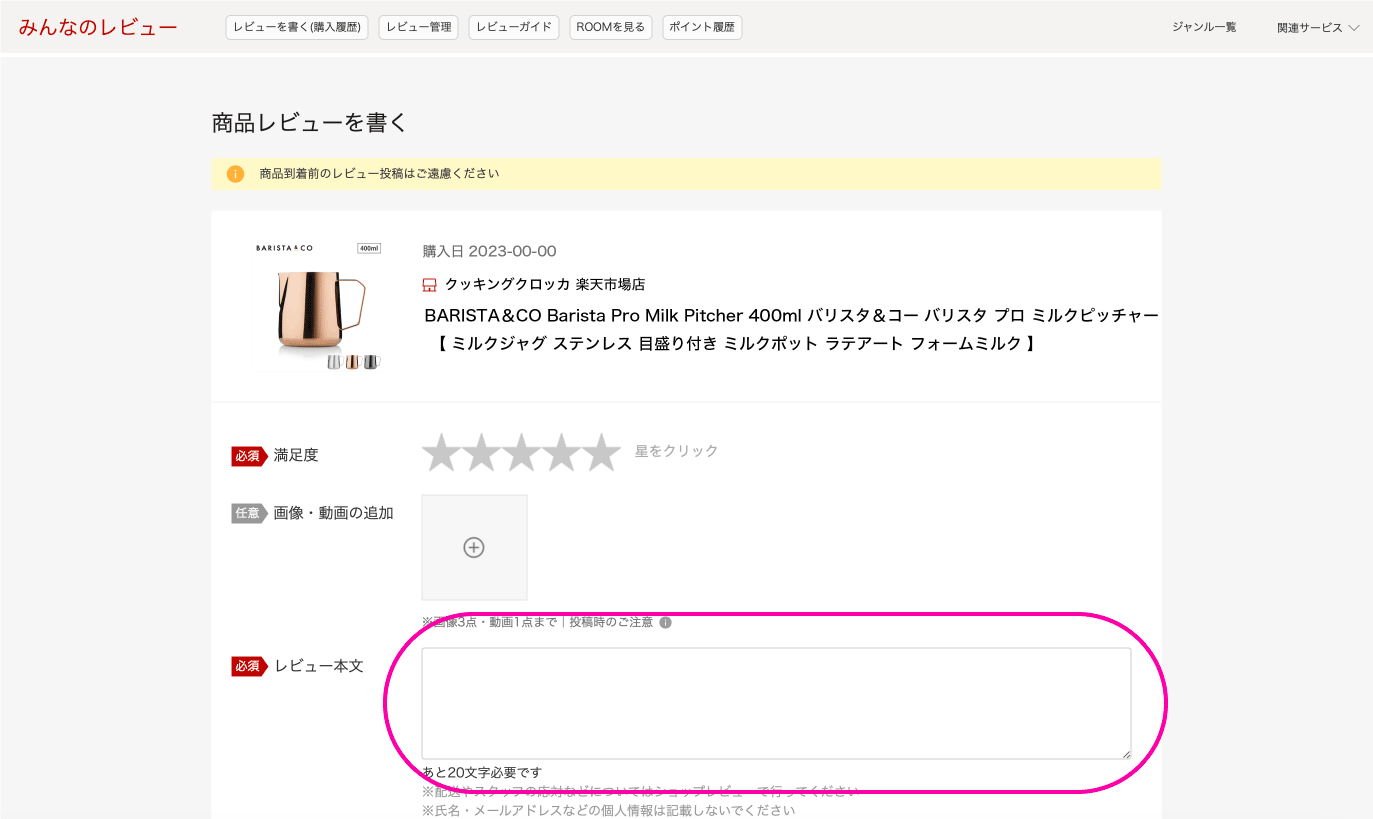Click 商品到着前のレビュー投稿はご遠慮ください notice text
The height and width of the screenshot is (819, 1373).
tap(379, 174)
